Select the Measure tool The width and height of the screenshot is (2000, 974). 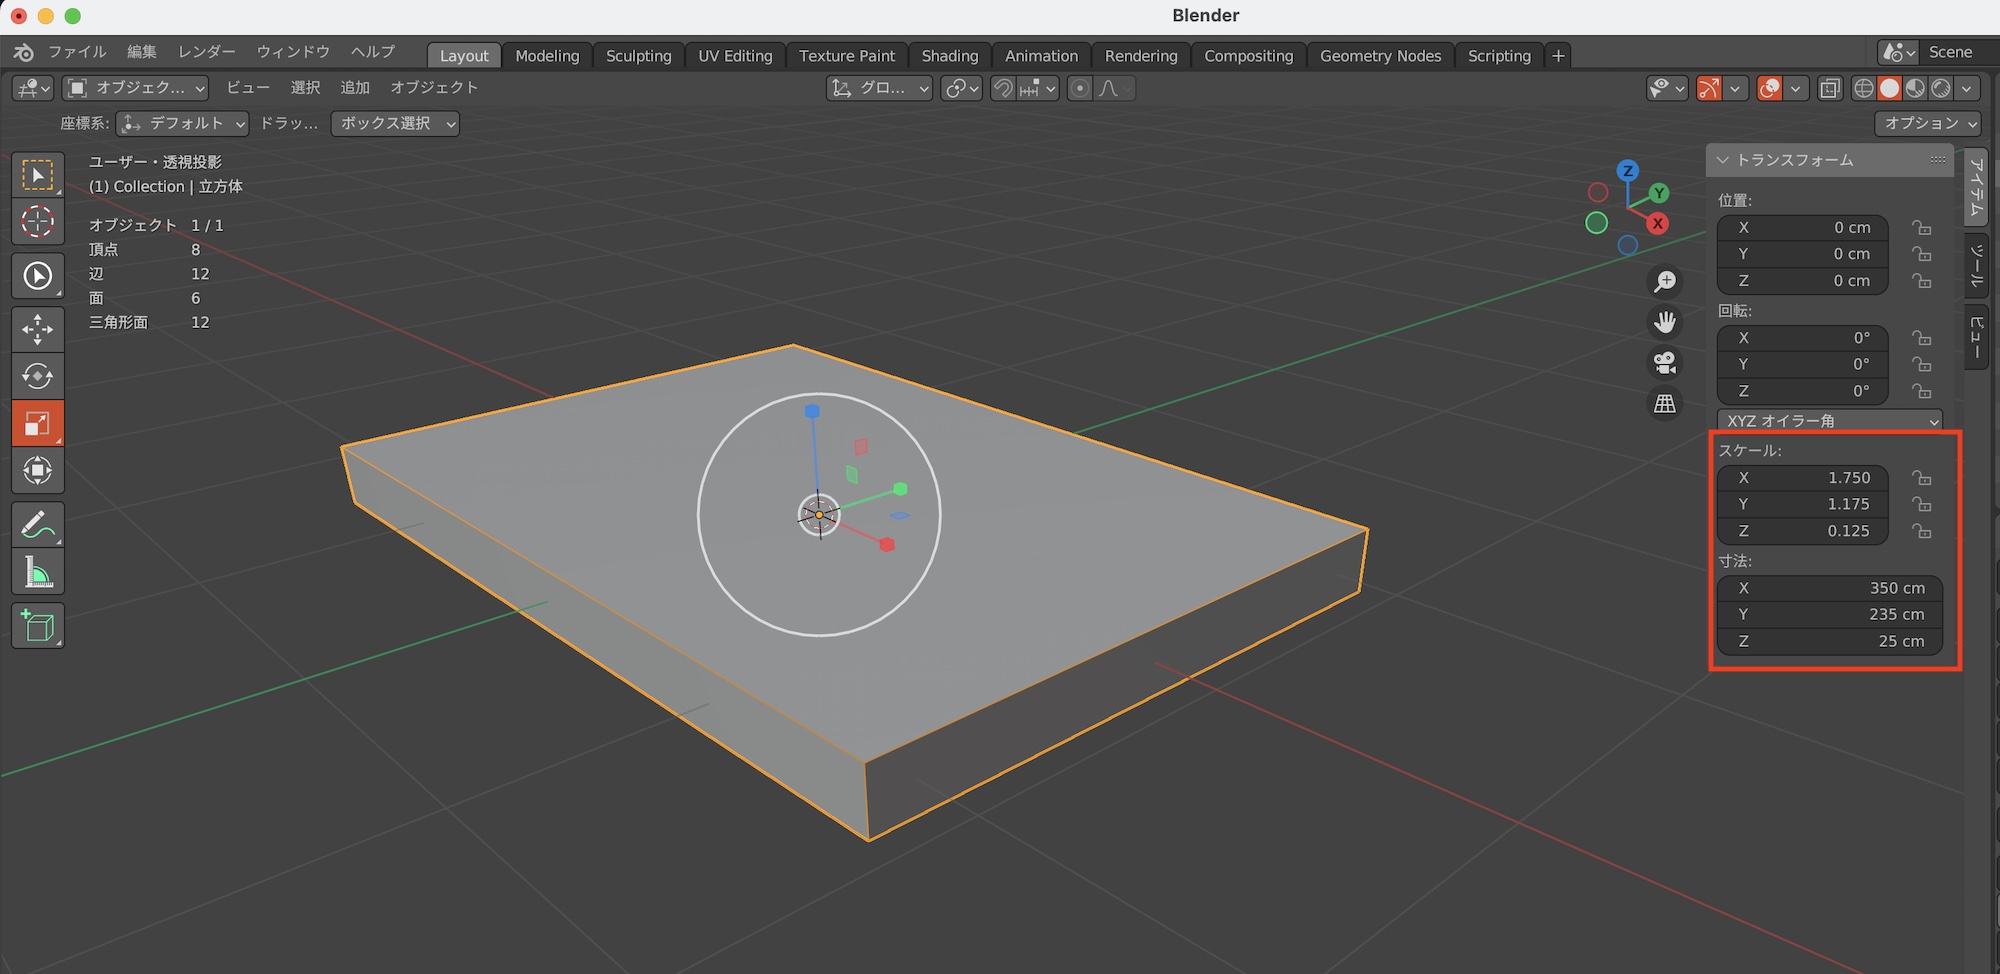38,573
